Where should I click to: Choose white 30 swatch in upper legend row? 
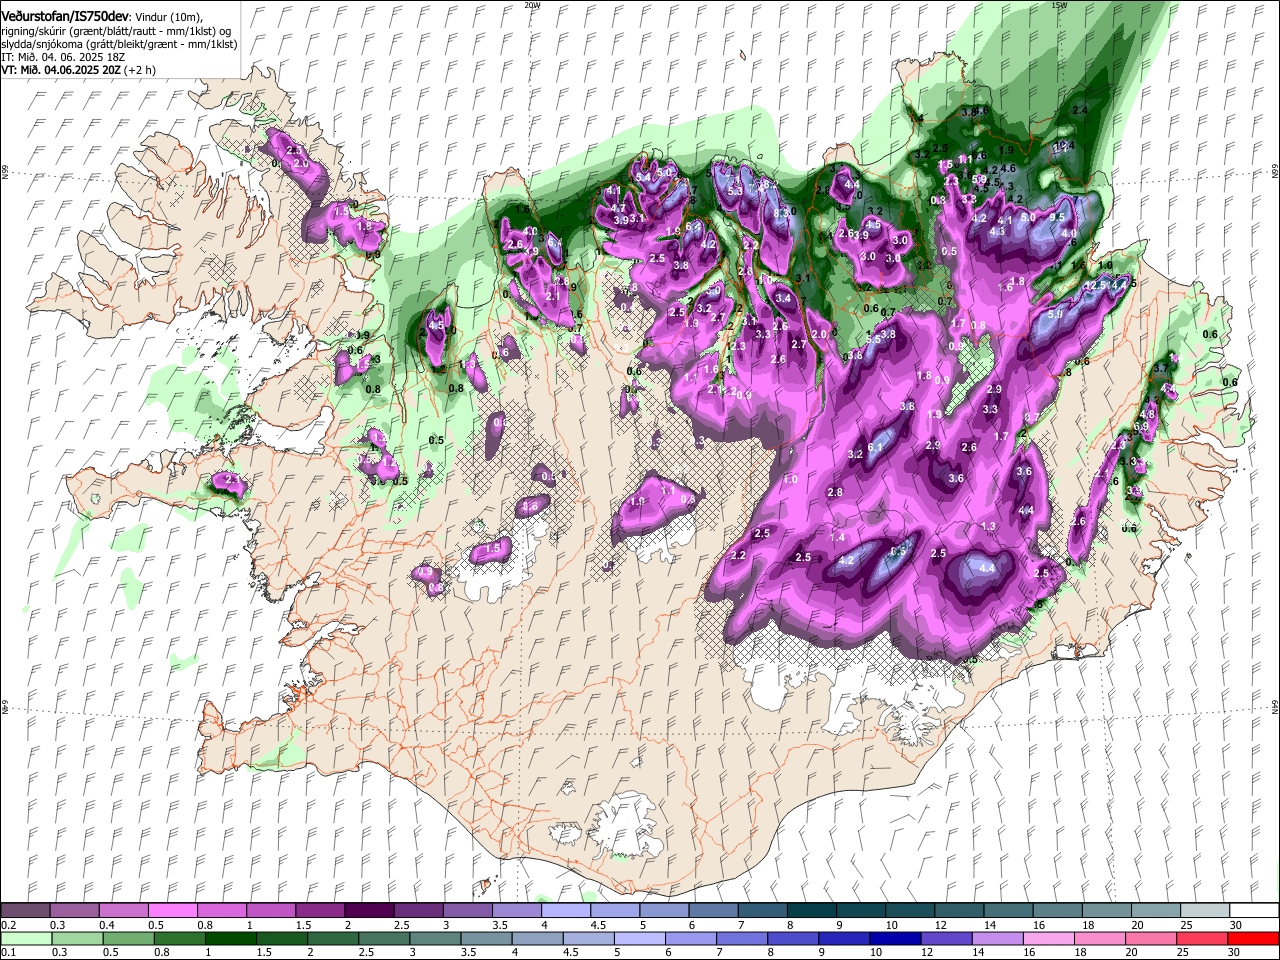(x=1253, y=910)
